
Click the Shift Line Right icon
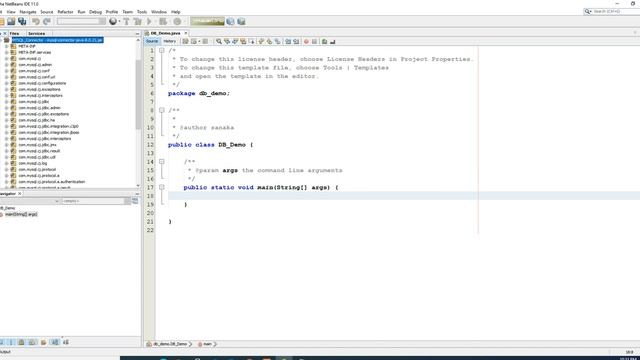tap(296, 41)
